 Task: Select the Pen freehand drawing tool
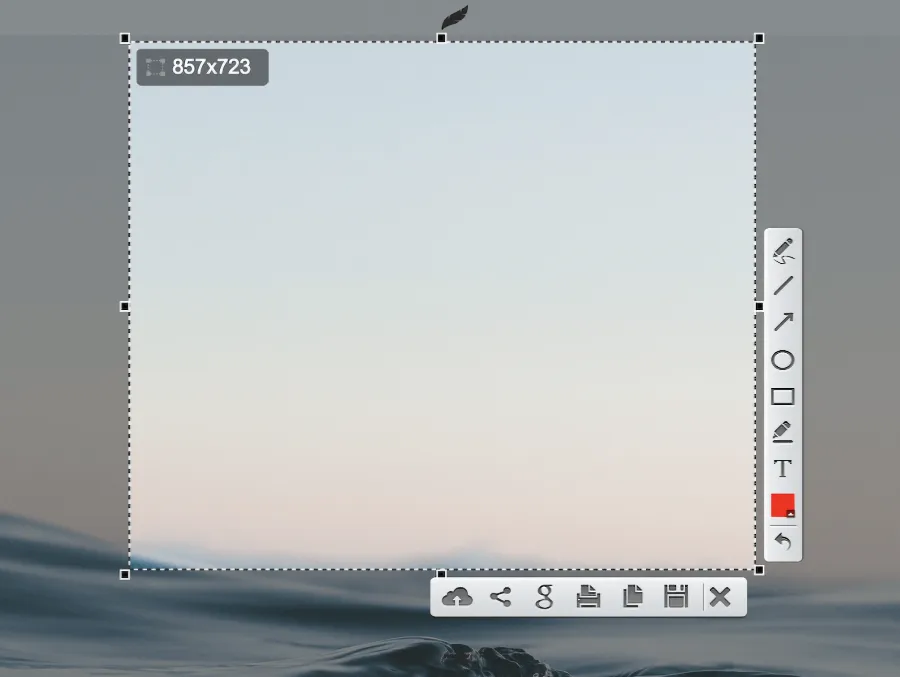(783, 250)
